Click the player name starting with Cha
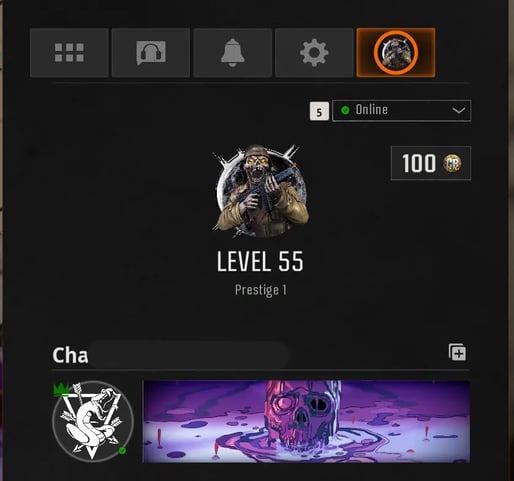The image size is (514, 481). pos(70,355)
